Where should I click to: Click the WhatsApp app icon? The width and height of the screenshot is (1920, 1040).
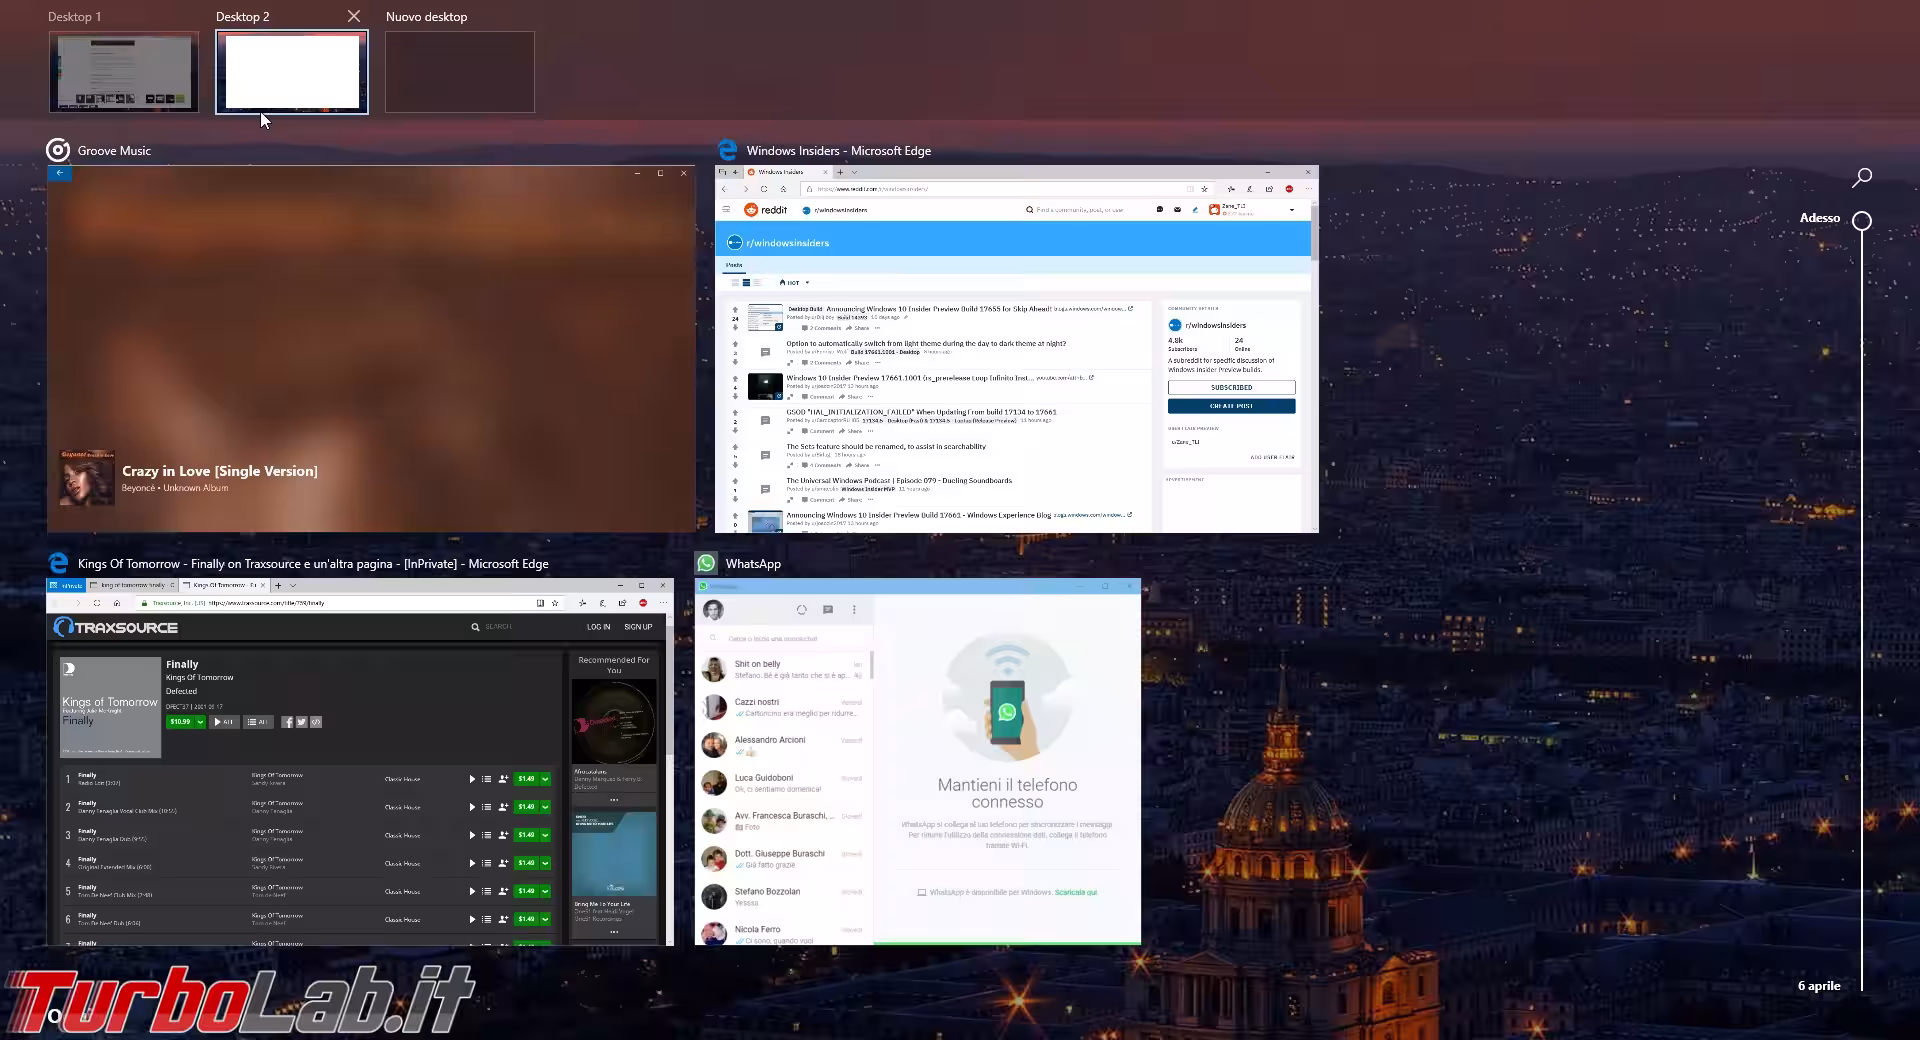(707, 564)
